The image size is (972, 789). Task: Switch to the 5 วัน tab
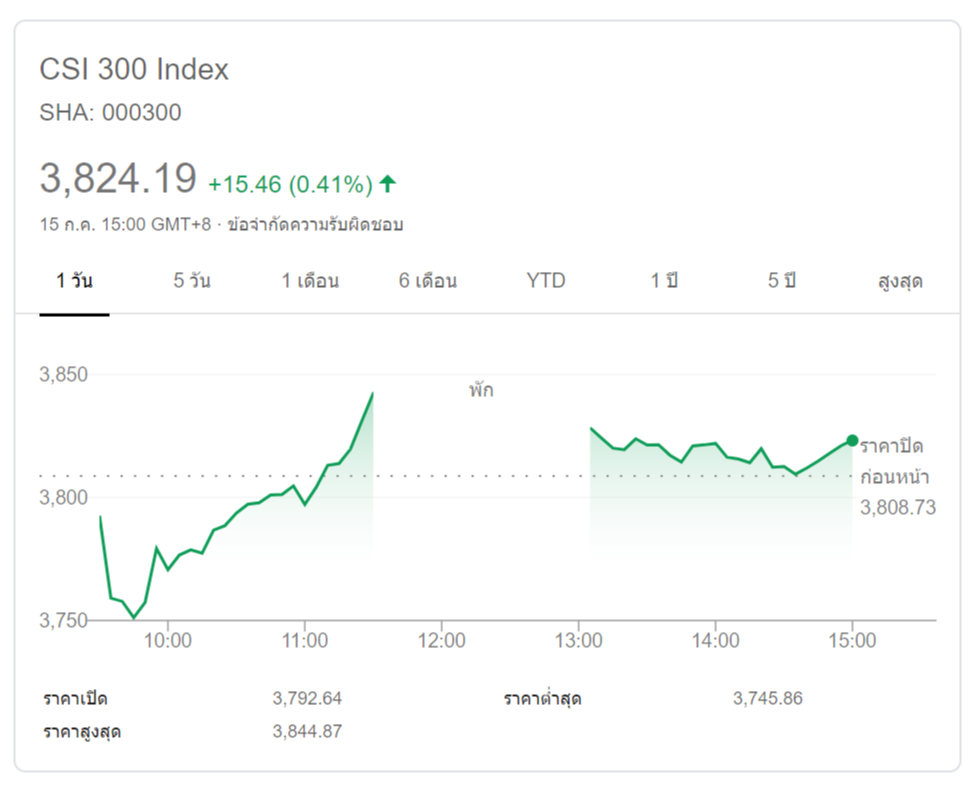coord(192,281)
